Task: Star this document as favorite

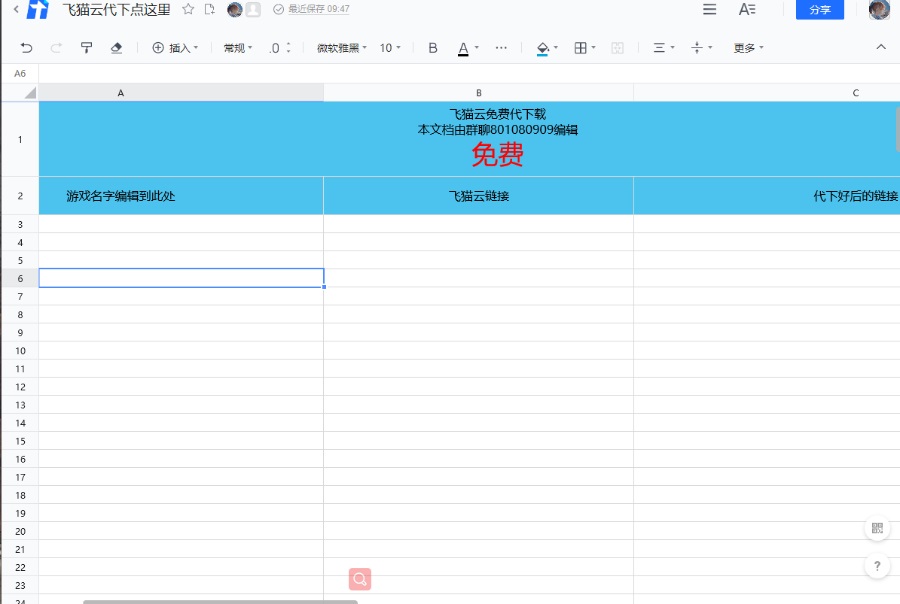Action: coord(188,9)
